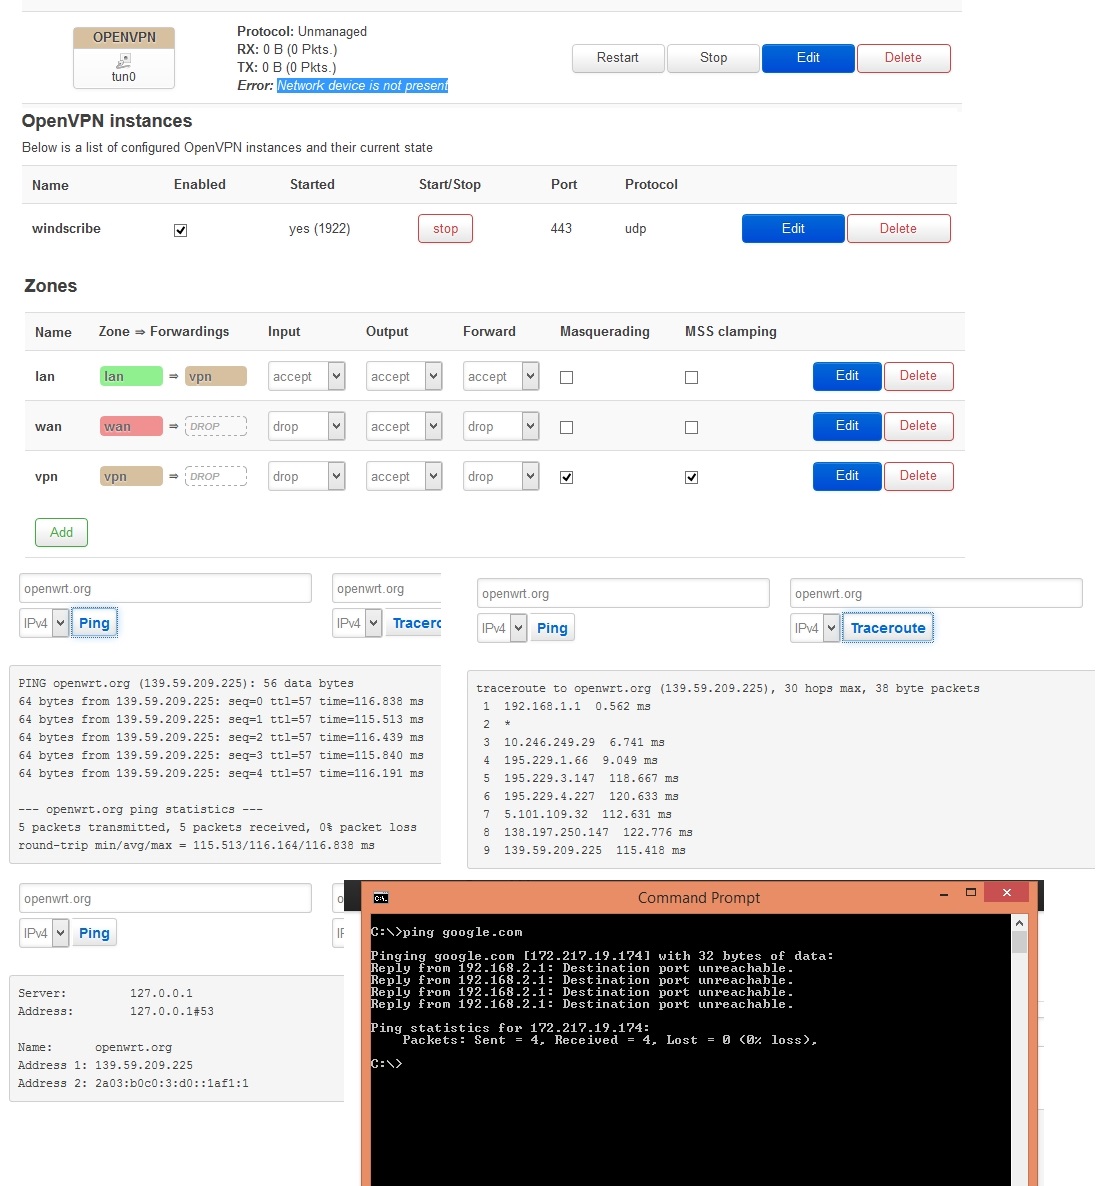The width and height of the screenshot is (1118, 1186).
Task: Open the lan zone Input dropdown
Action: (307, 377)
